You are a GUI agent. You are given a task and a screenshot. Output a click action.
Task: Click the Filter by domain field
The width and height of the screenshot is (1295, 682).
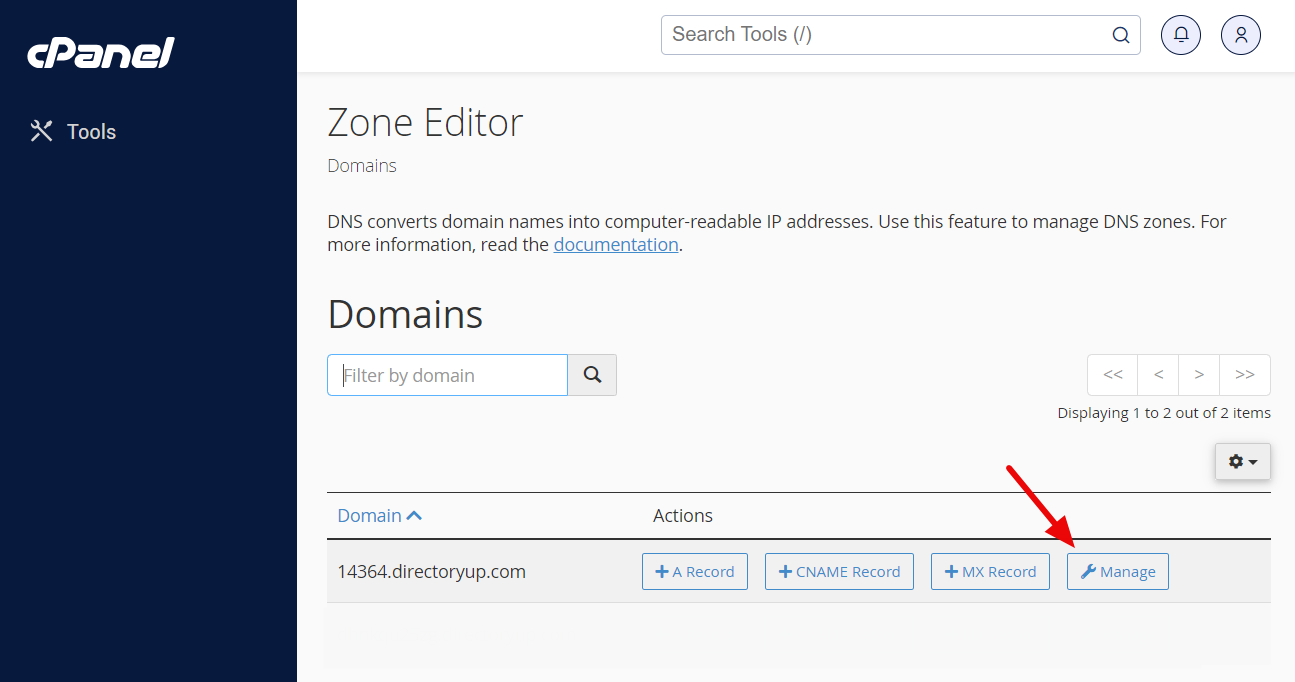pyautogui.click(x=447, y=375)
